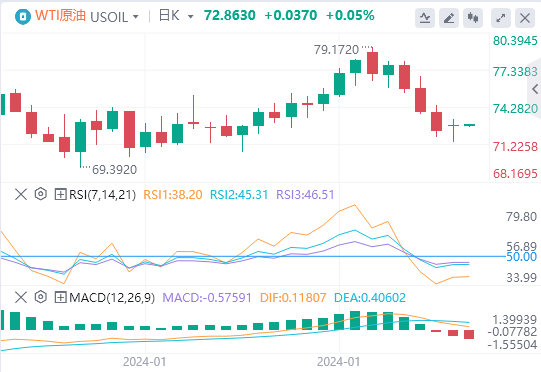541x372 pixels.
Task: Click RSI(7,14,21) indicator label
Action: coord(102,195)
